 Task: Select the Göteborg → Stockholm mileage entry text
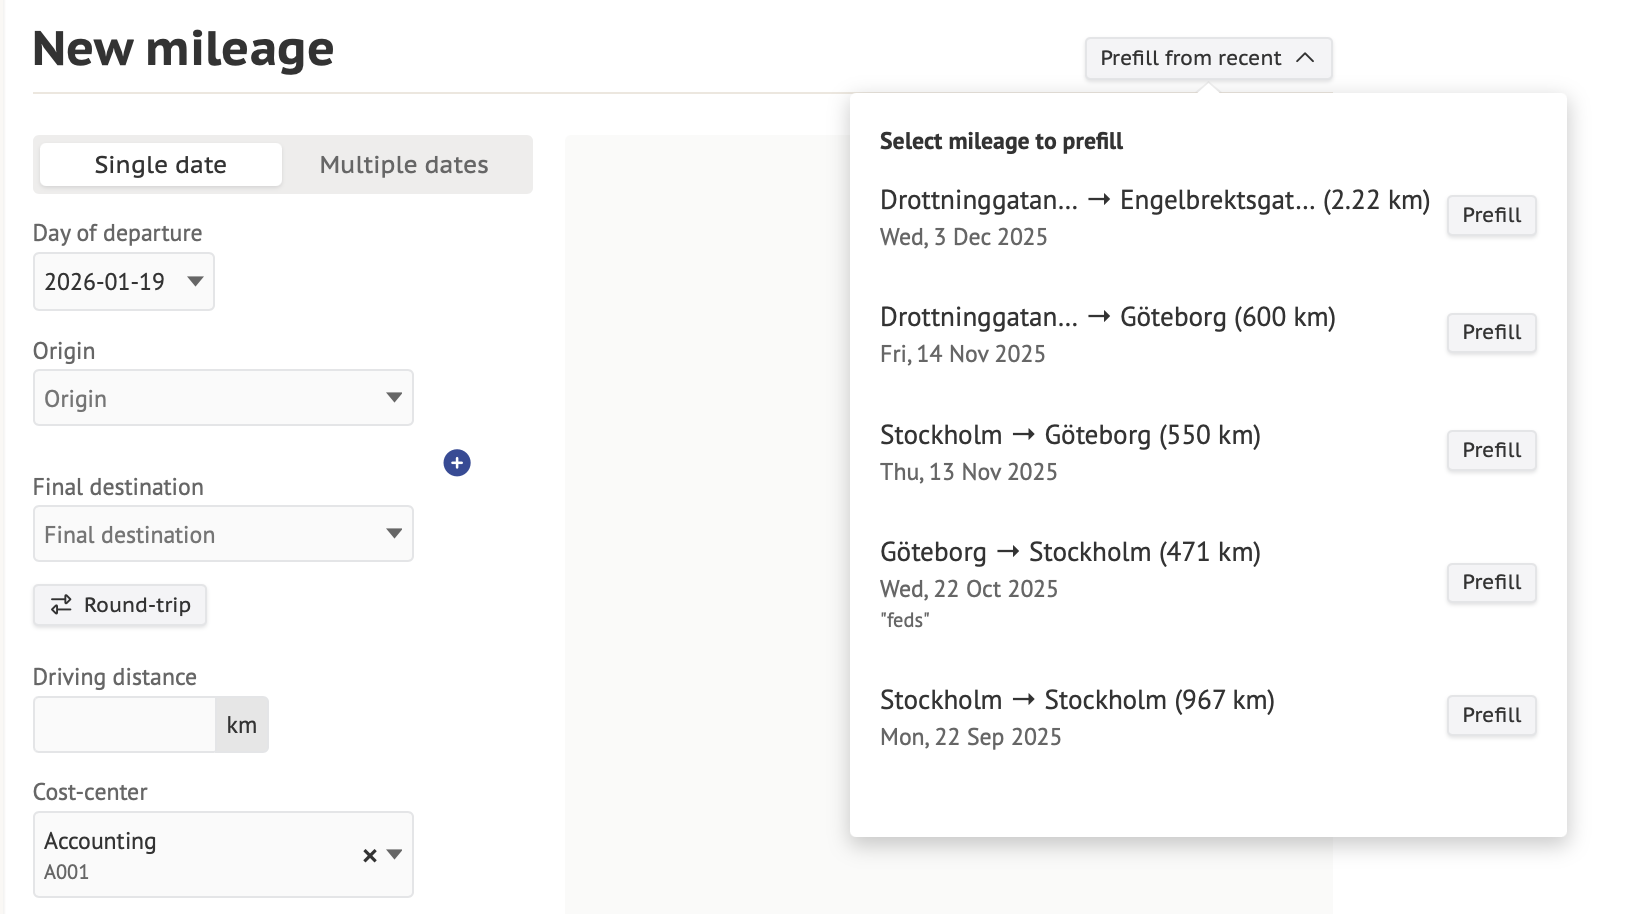[x=1070, y=552]
